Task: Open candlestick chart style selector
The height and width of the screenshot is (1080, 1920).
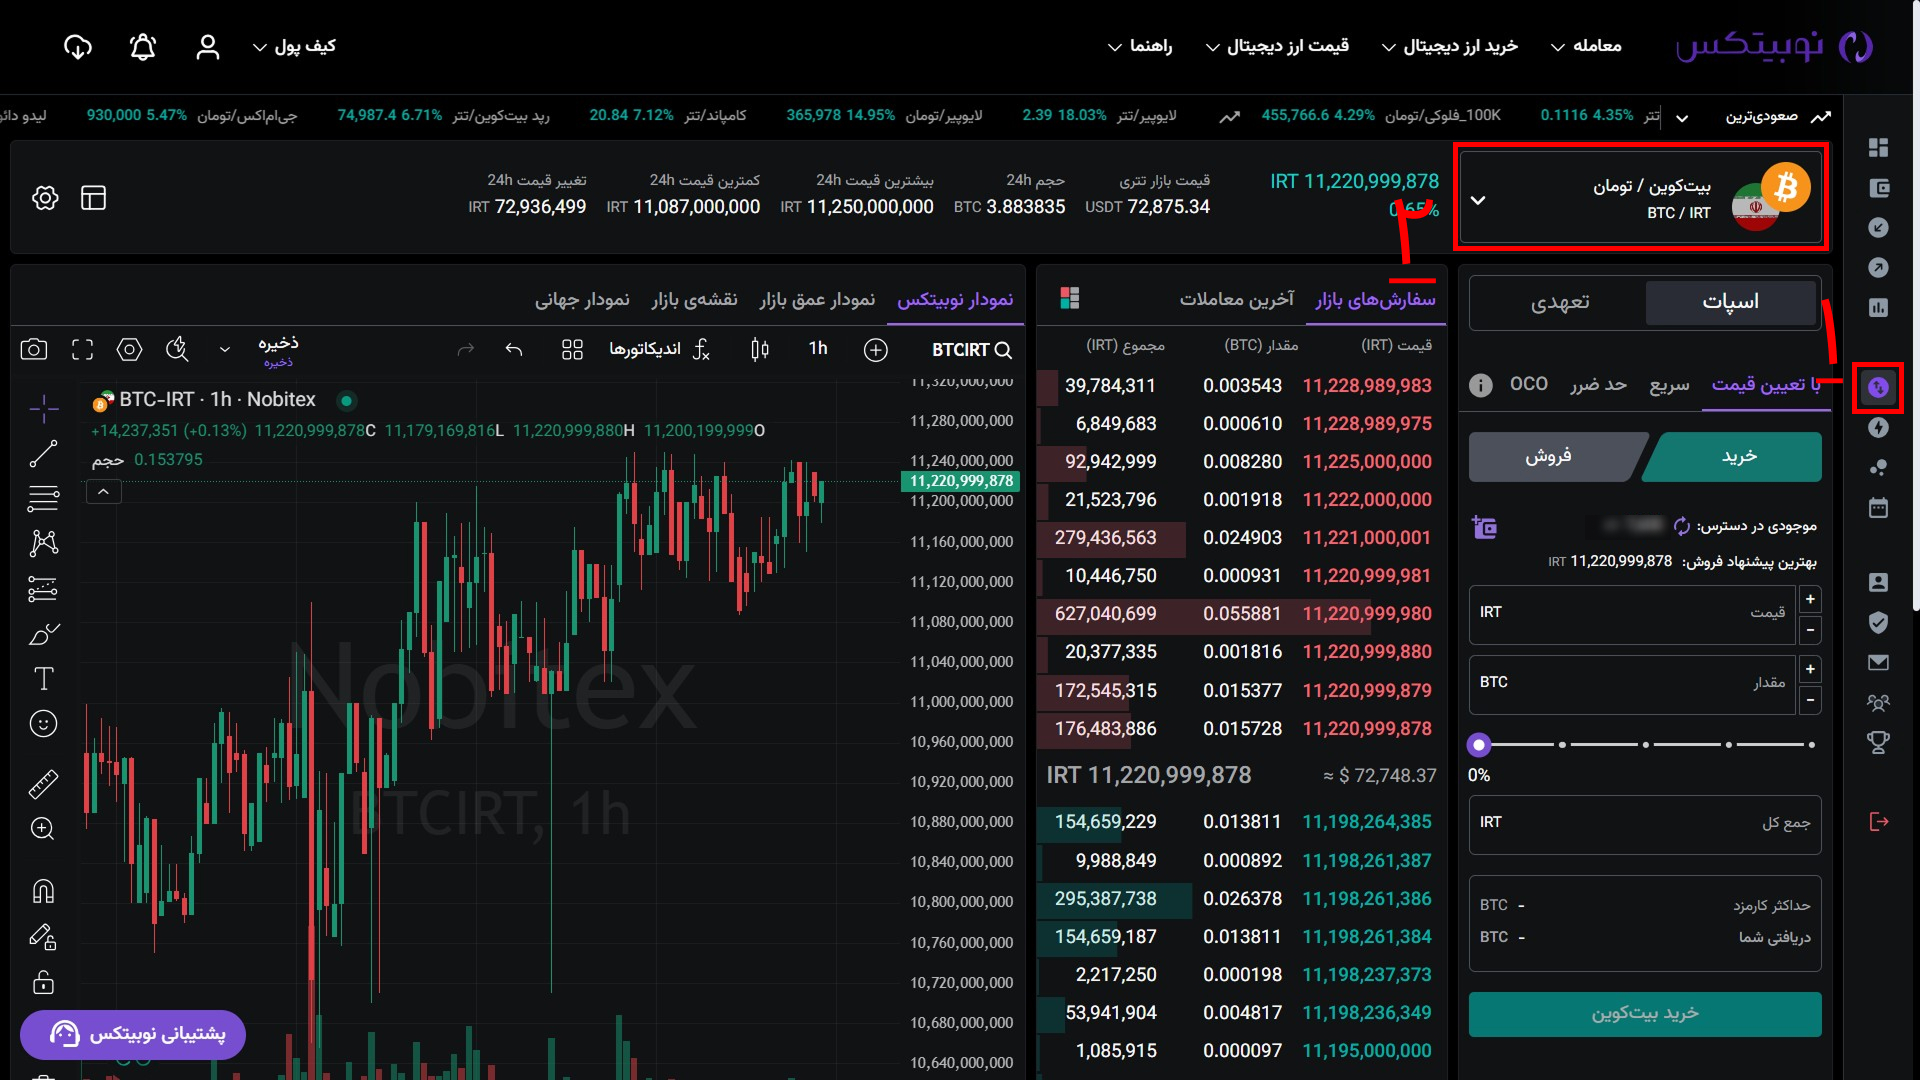Action: 760,349
